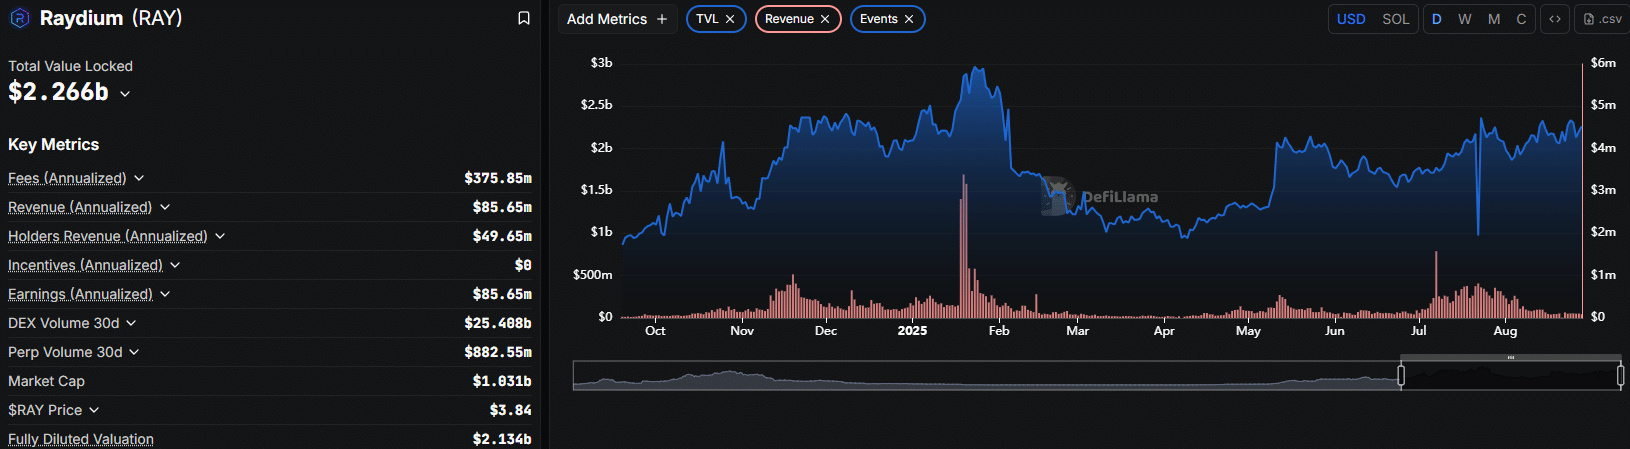Select cumulative (C) chart mode

click(1521, 19)
